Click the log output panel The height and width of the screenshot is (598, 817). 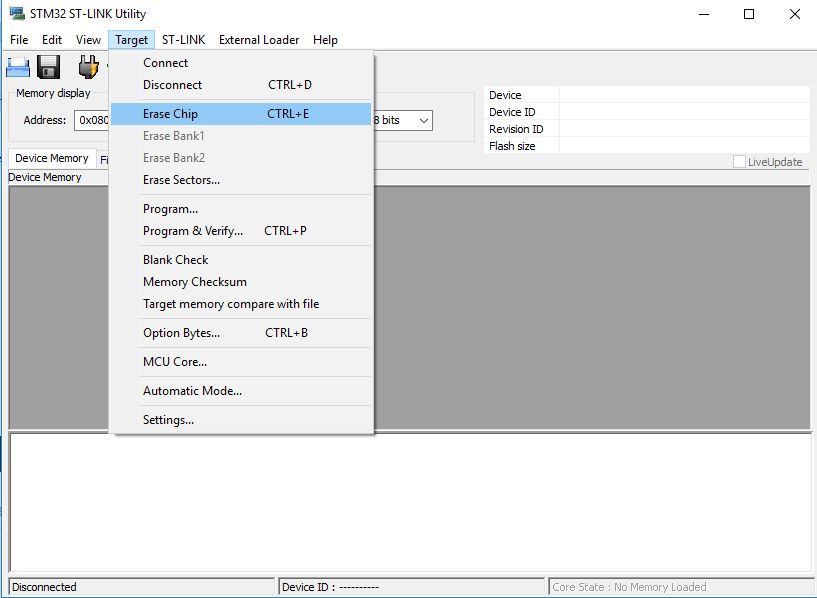pyautogui.click(x=411, y=502)
